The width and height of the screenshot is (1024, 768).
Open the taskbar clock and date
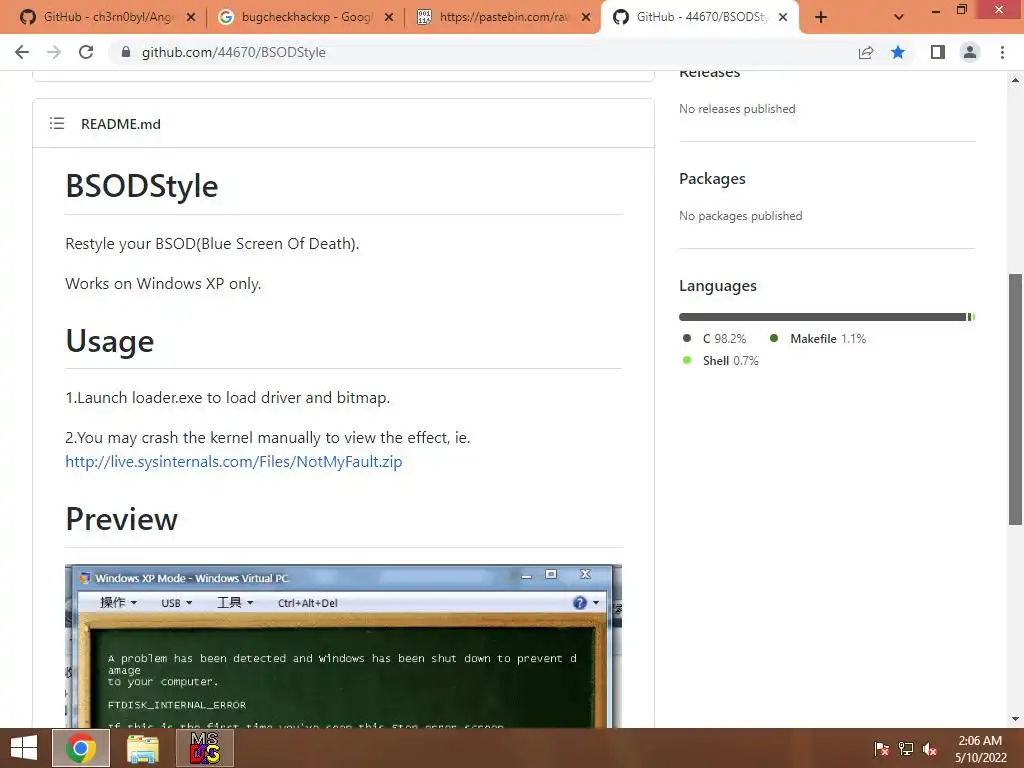coord(981,748)
